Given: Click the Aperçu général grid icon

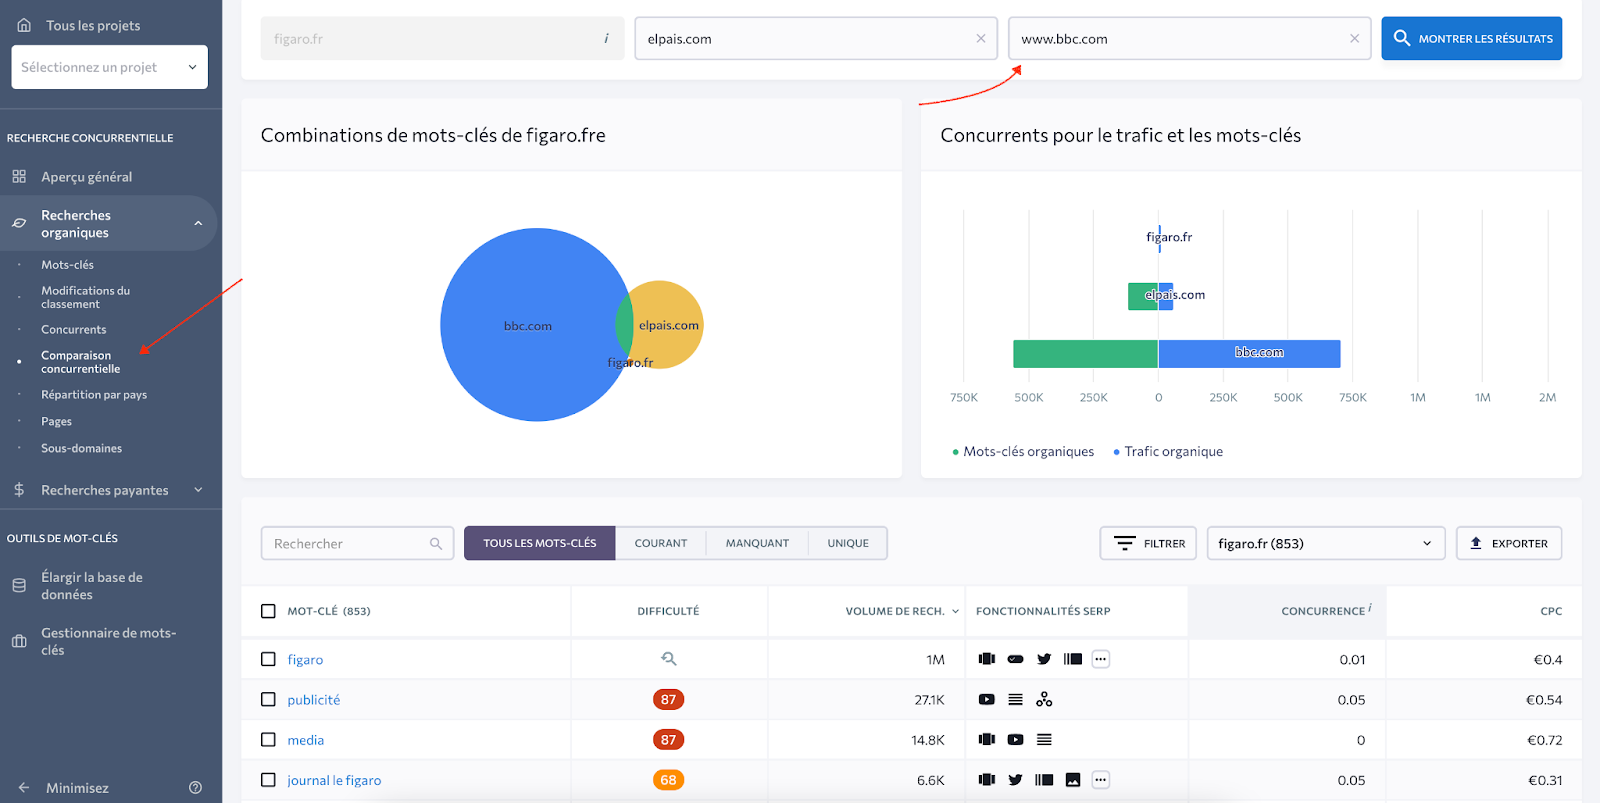Looking at the screenshot, I should [19, 176].
